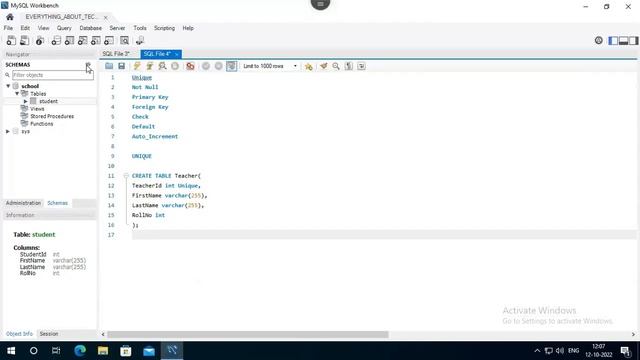Open Workbench preferences gear icon
The height and width of the screenshot is (360, 640).
599,40
